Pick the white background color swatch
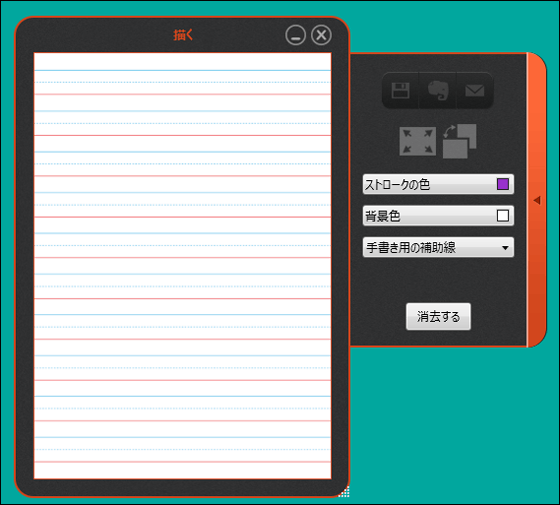560x505 pixels. click(503, 216)
